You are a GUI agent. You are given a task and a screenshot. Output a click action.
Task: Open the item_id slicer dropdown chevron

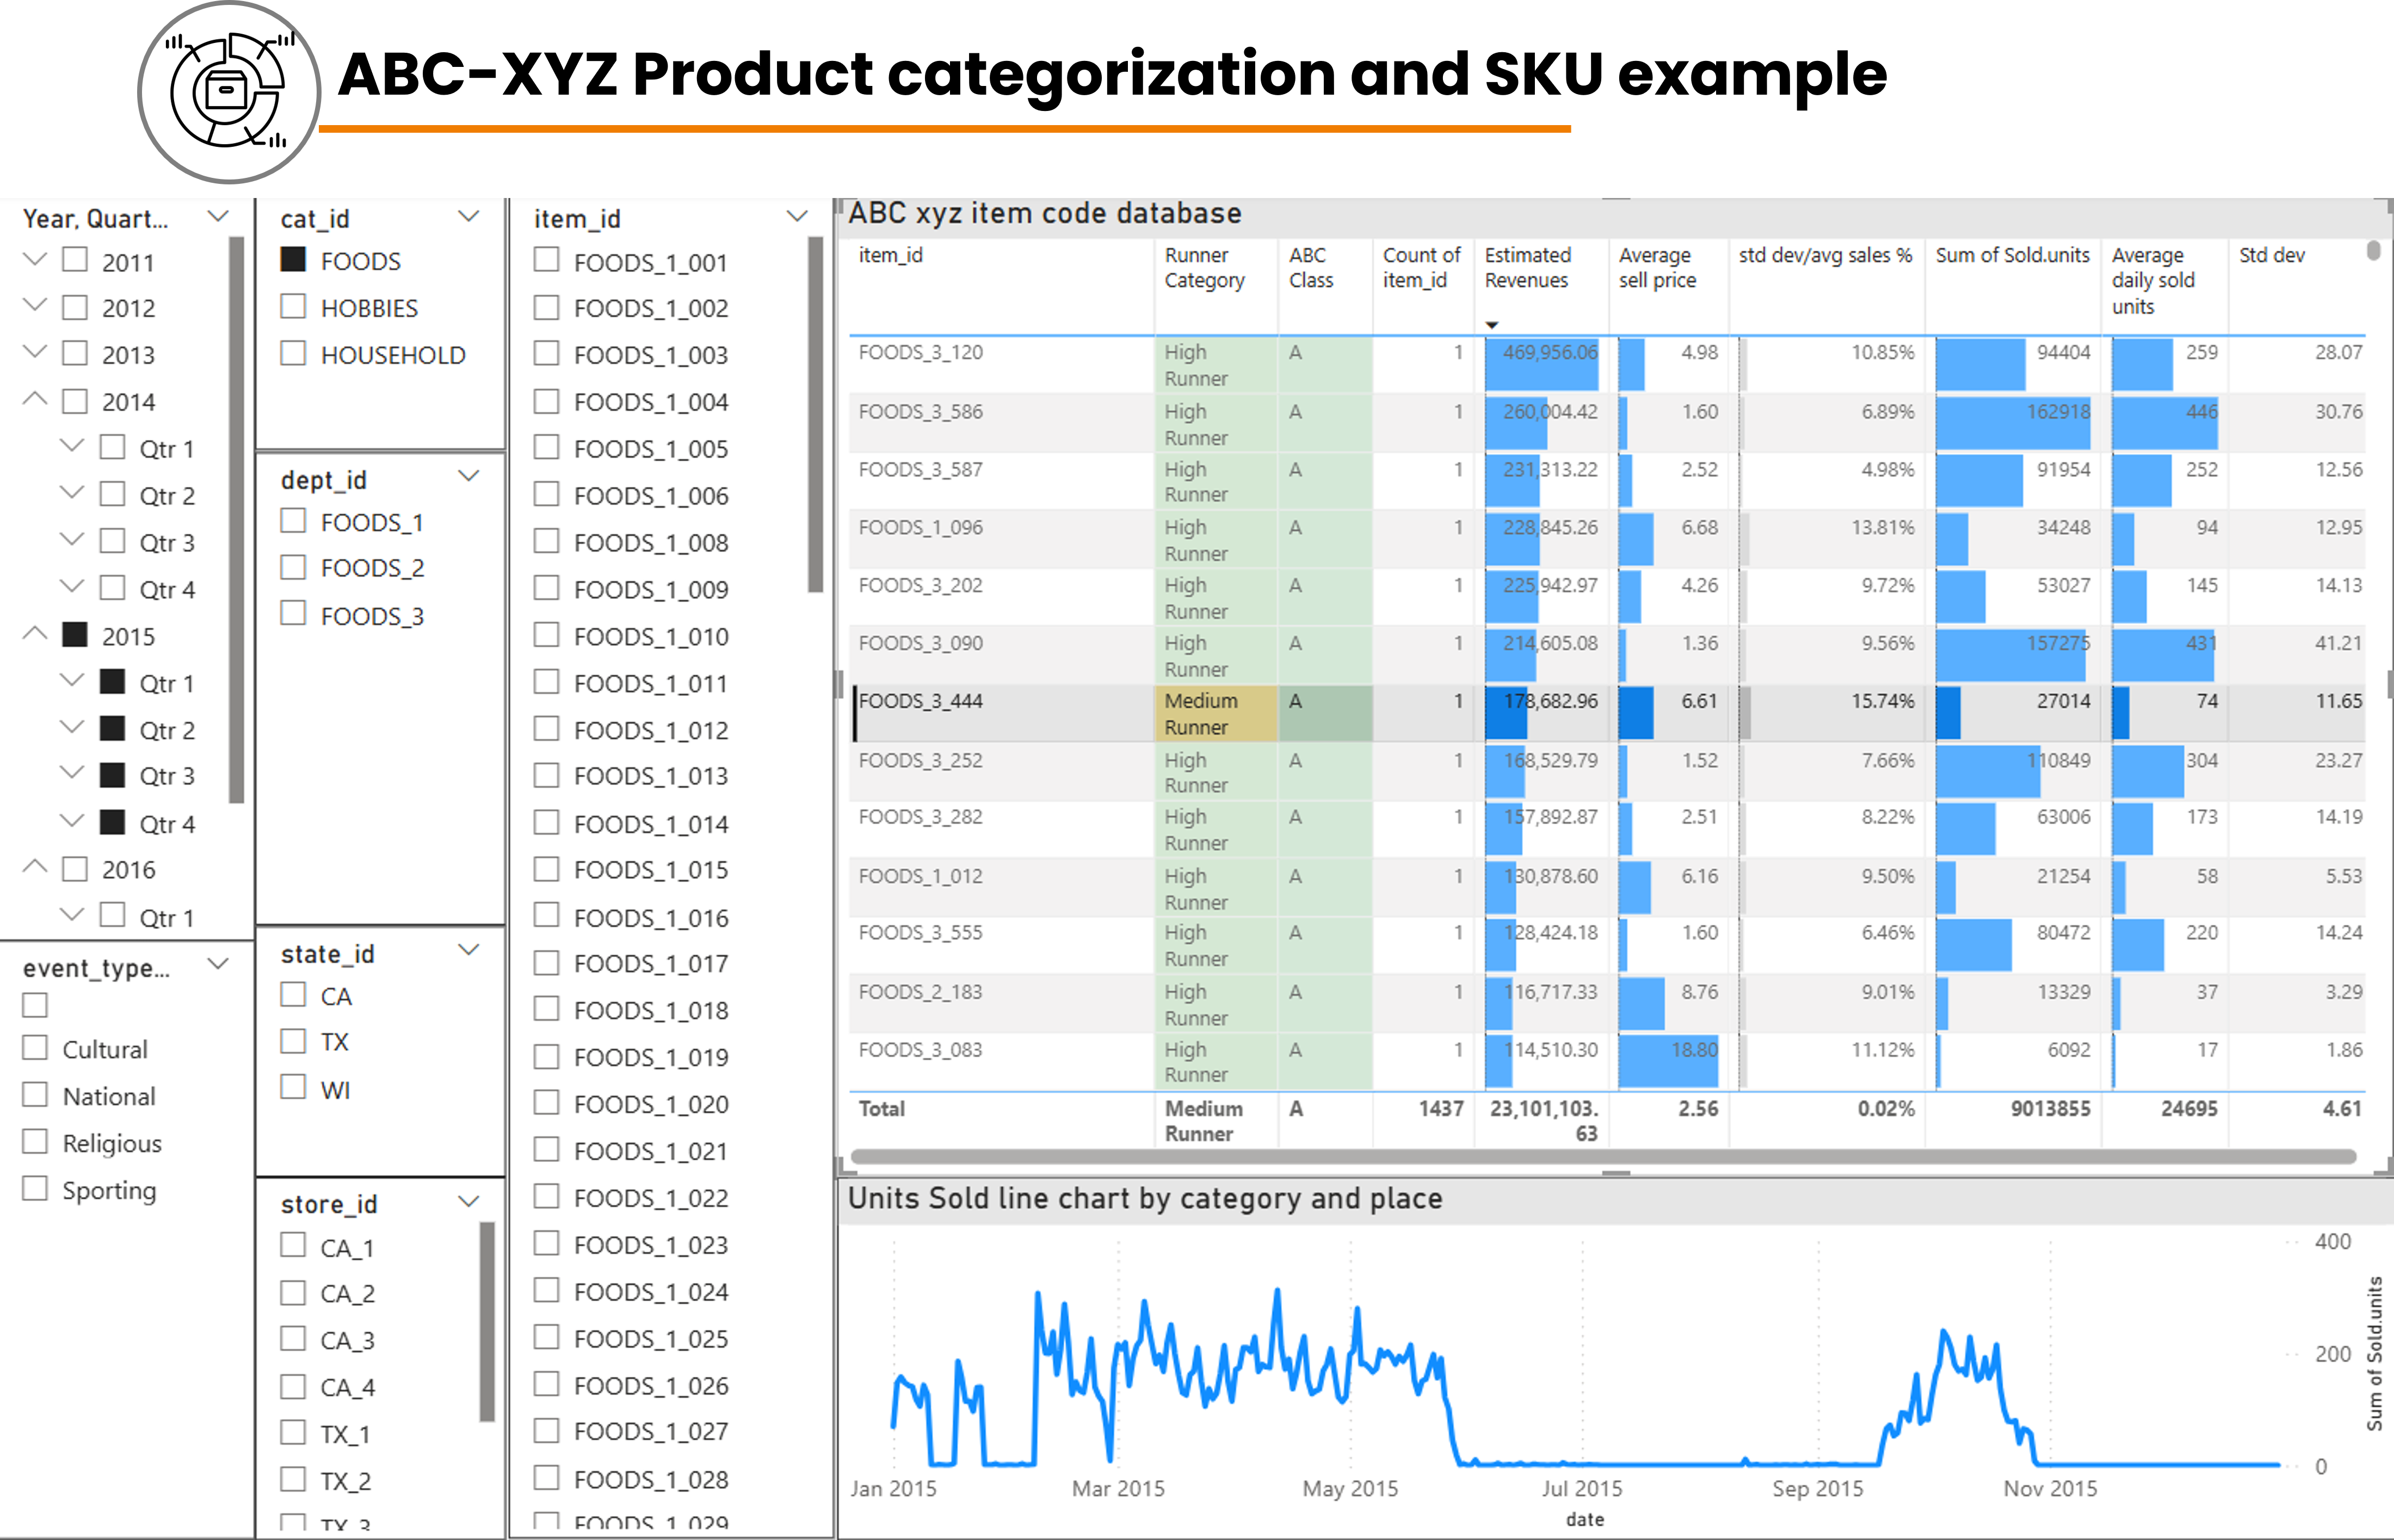pyautogui.click(x=796, y=217)
